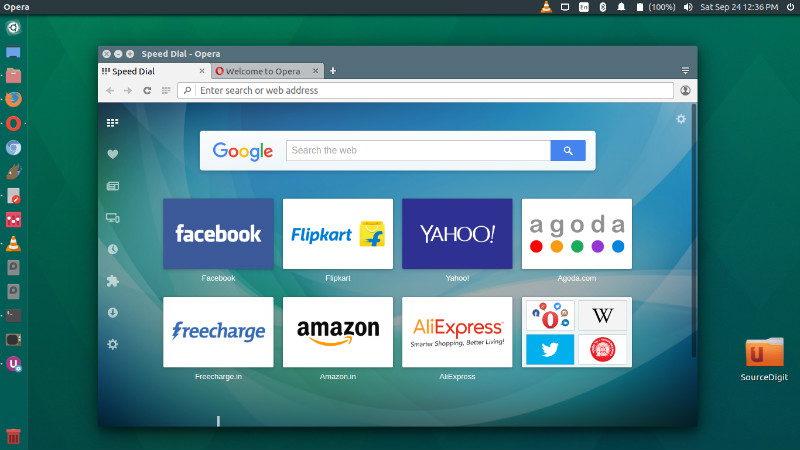
Task: Open the tab menu icon at the tab bar's right end
Action: (685, 70)
